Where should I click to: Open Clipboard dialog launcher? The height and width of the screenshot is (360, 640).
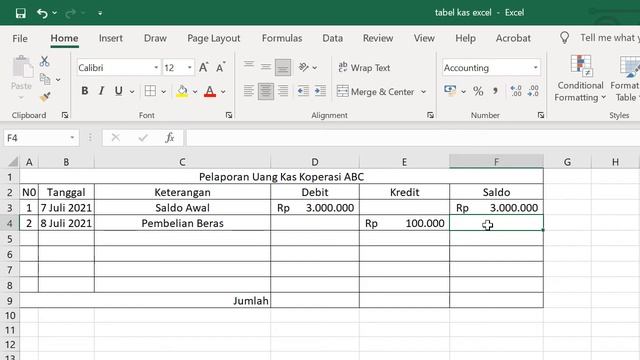tap(64, 115)
